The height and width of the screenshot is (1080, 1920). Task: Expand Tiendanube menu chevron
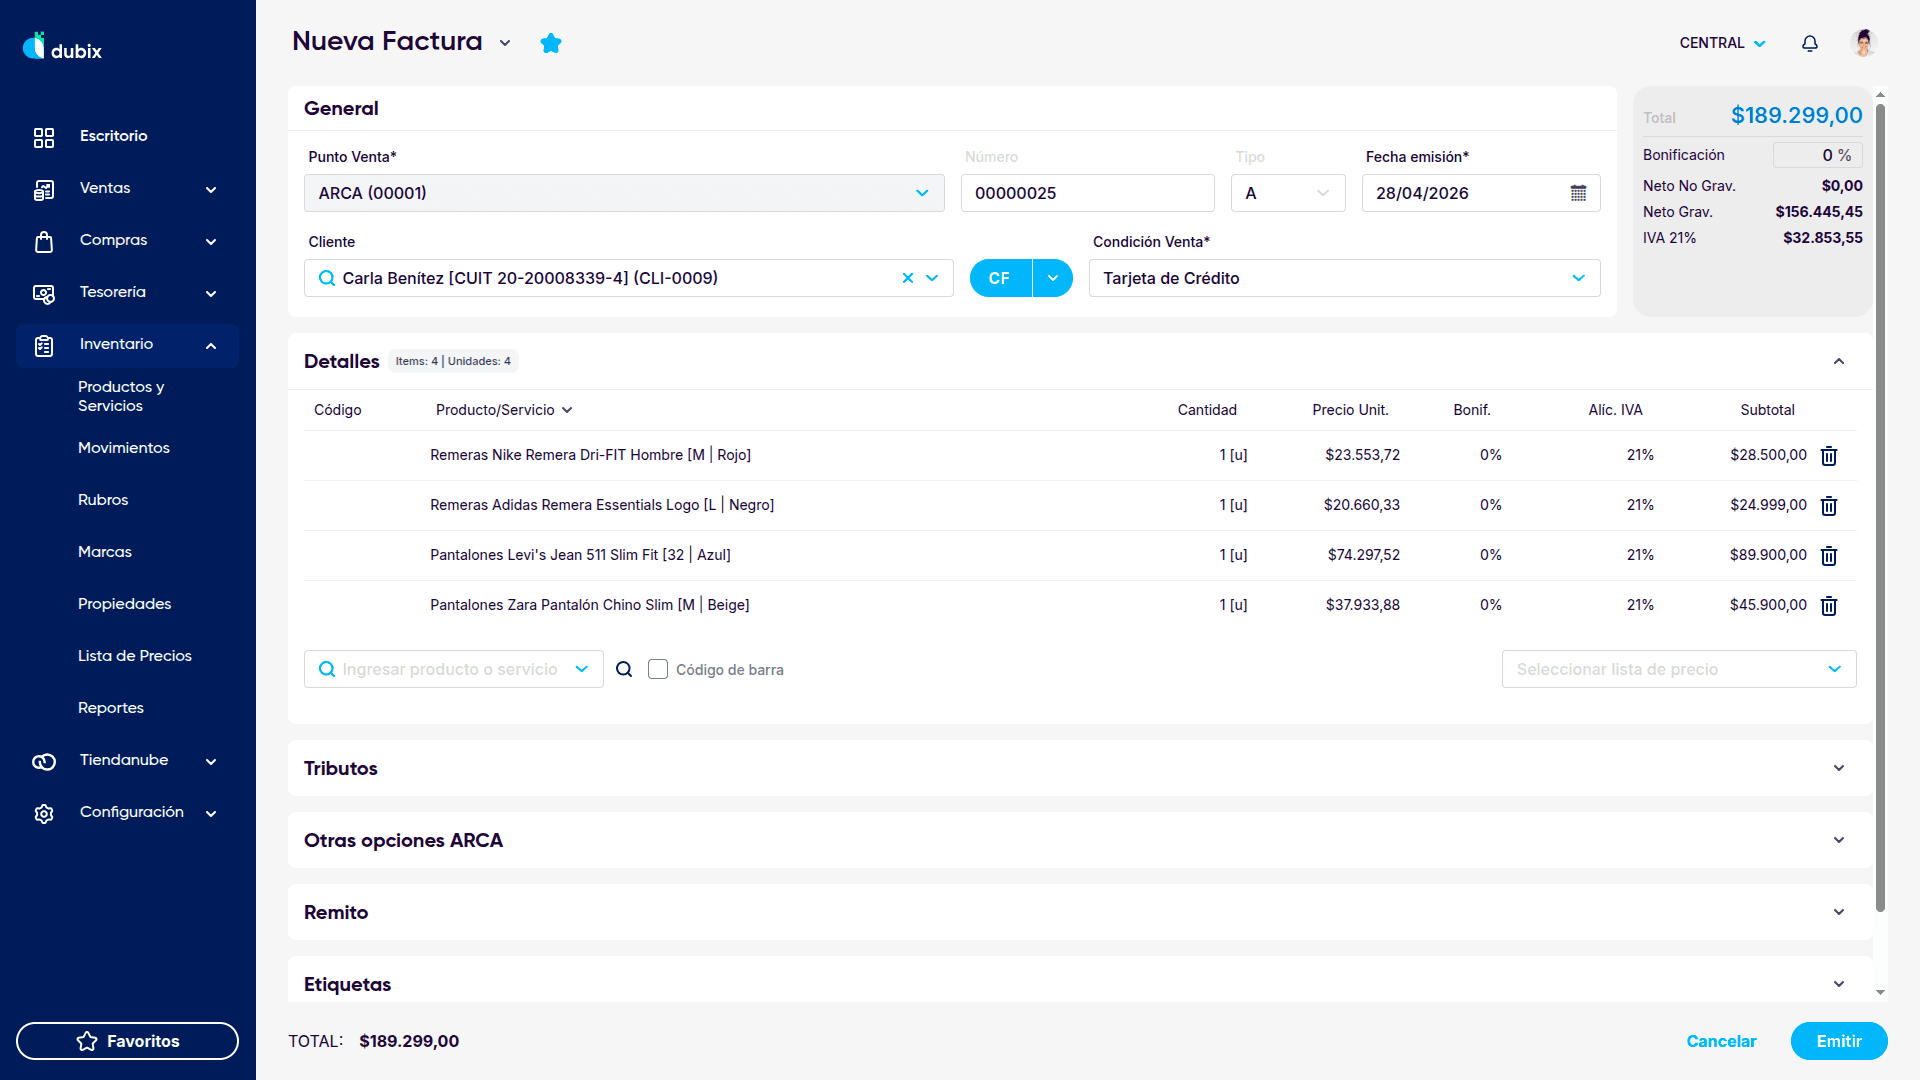[211, 761]
